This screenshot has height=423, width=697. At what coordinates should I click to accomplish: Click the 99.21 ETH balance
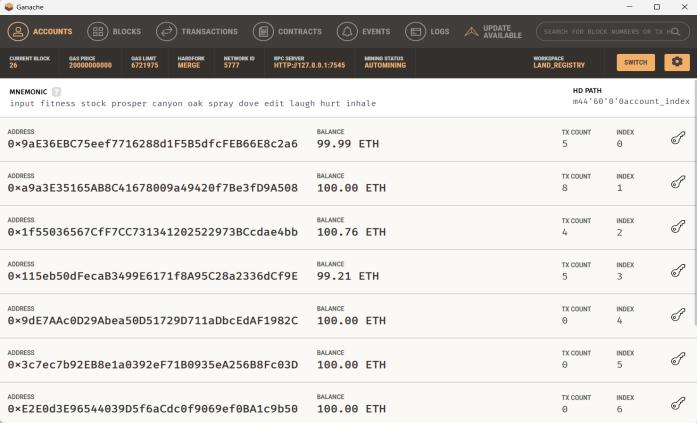pyautogui.click(x=348, y=276)
